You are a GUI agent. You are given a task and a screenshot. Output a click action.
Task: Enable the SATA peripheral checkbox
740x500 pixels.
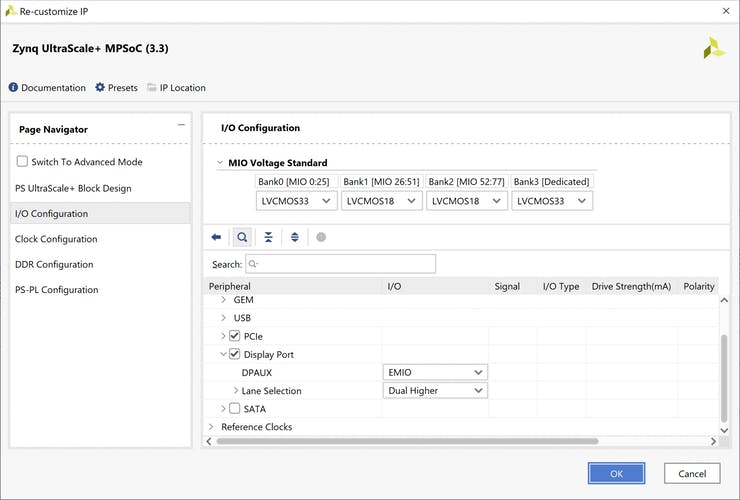click(235, 408)
